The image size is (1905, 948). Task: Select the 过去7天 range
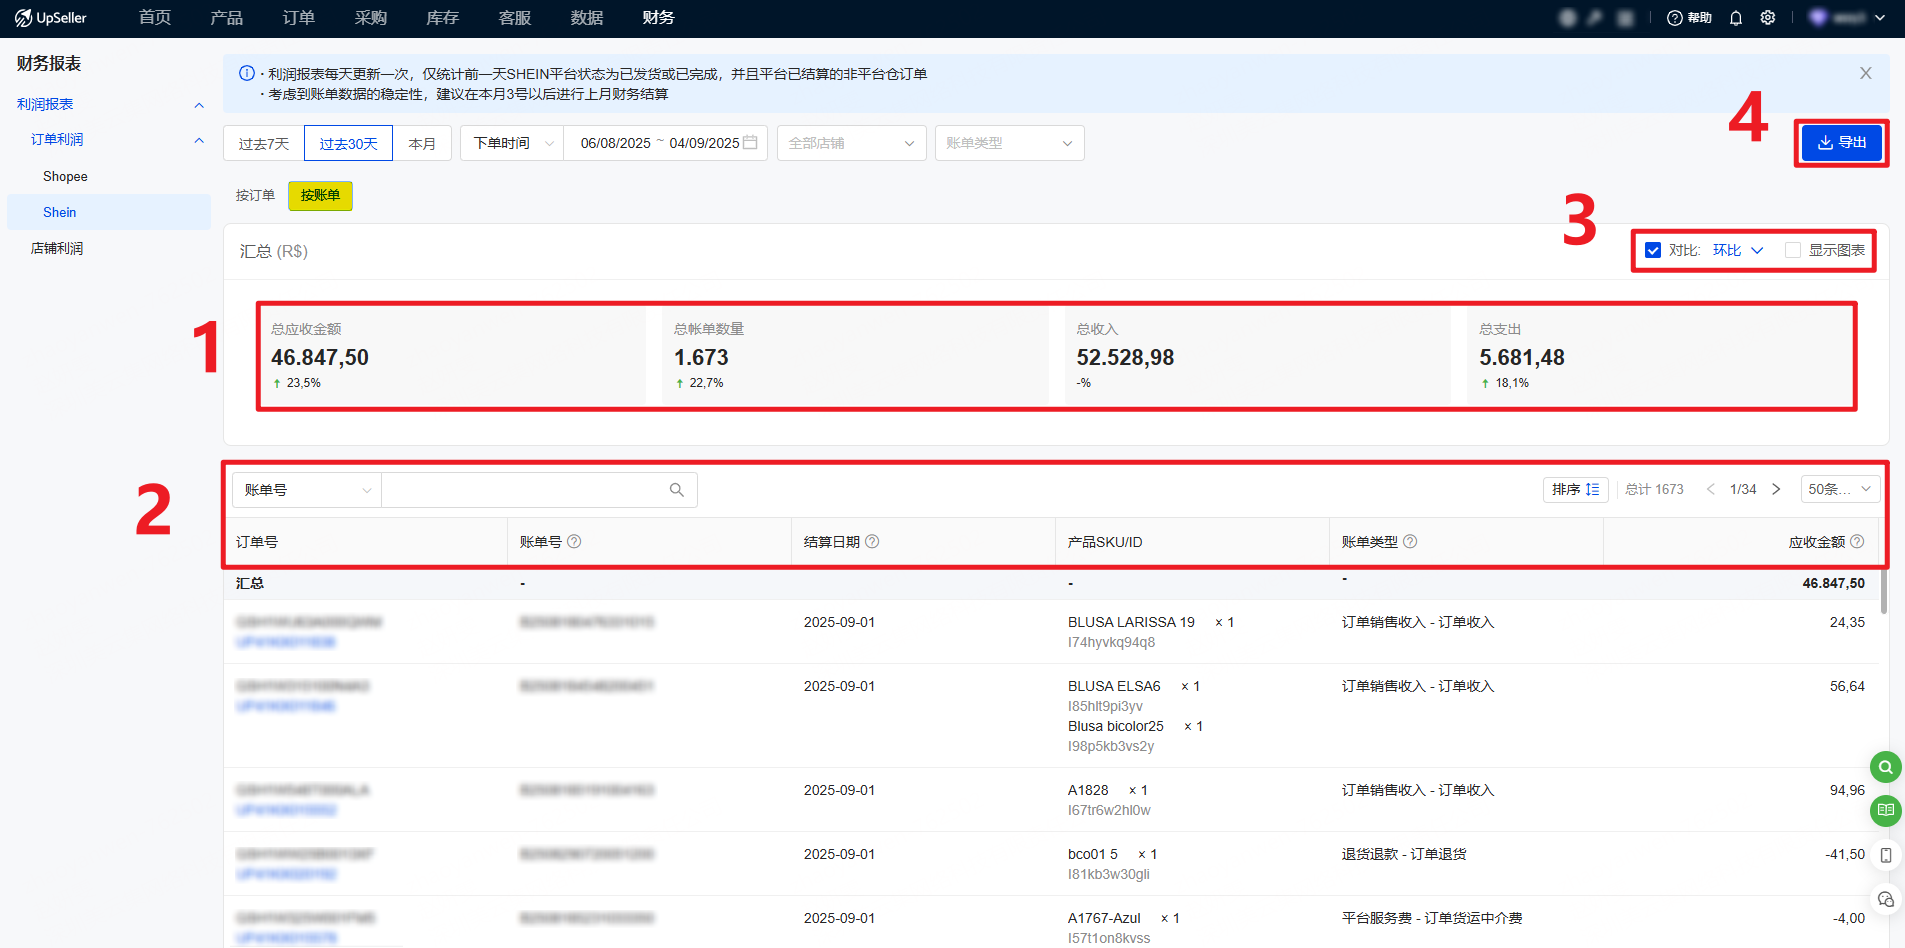point(264,143)
